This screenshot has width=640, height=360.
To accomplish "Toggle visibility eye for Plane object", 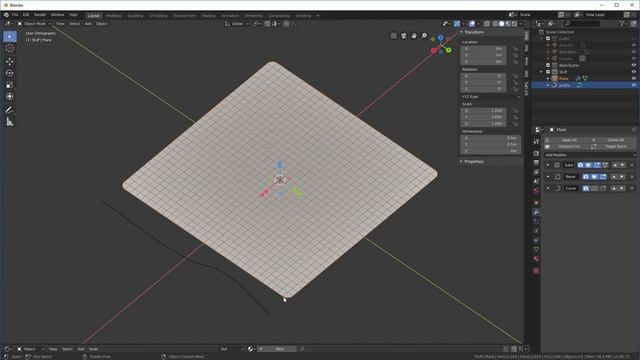I will (634, 78).
